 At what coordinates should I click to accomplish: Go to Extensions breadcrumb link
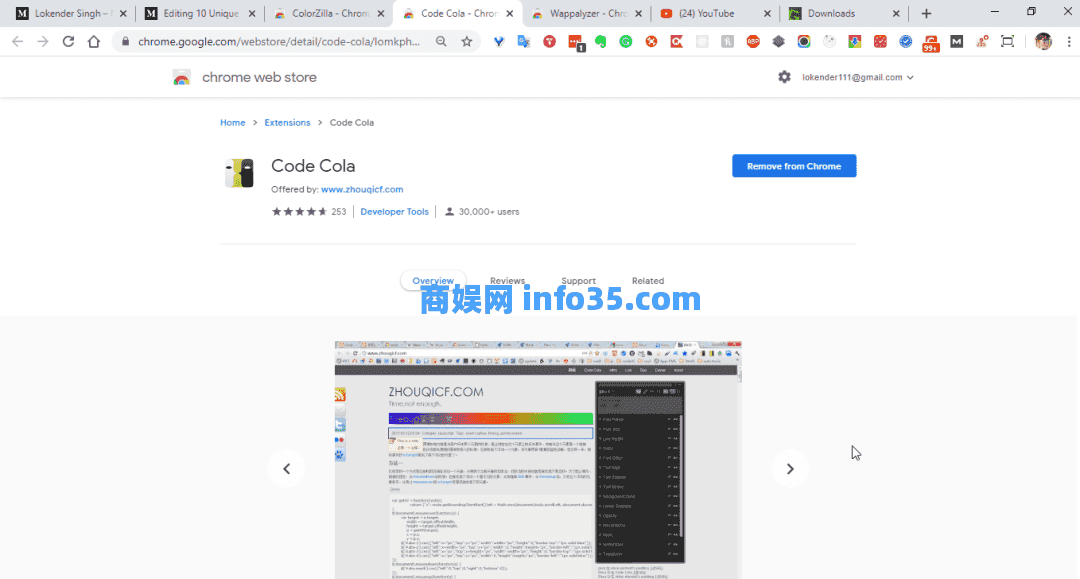pyautogui.click(x=287, y=123)
